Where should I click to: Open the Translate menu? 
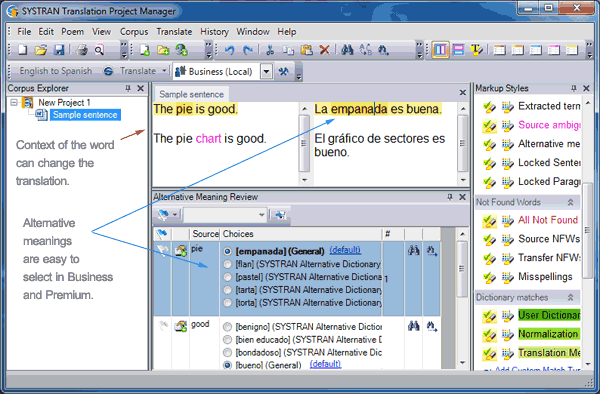pyautogui.click(x=174, y=32)
